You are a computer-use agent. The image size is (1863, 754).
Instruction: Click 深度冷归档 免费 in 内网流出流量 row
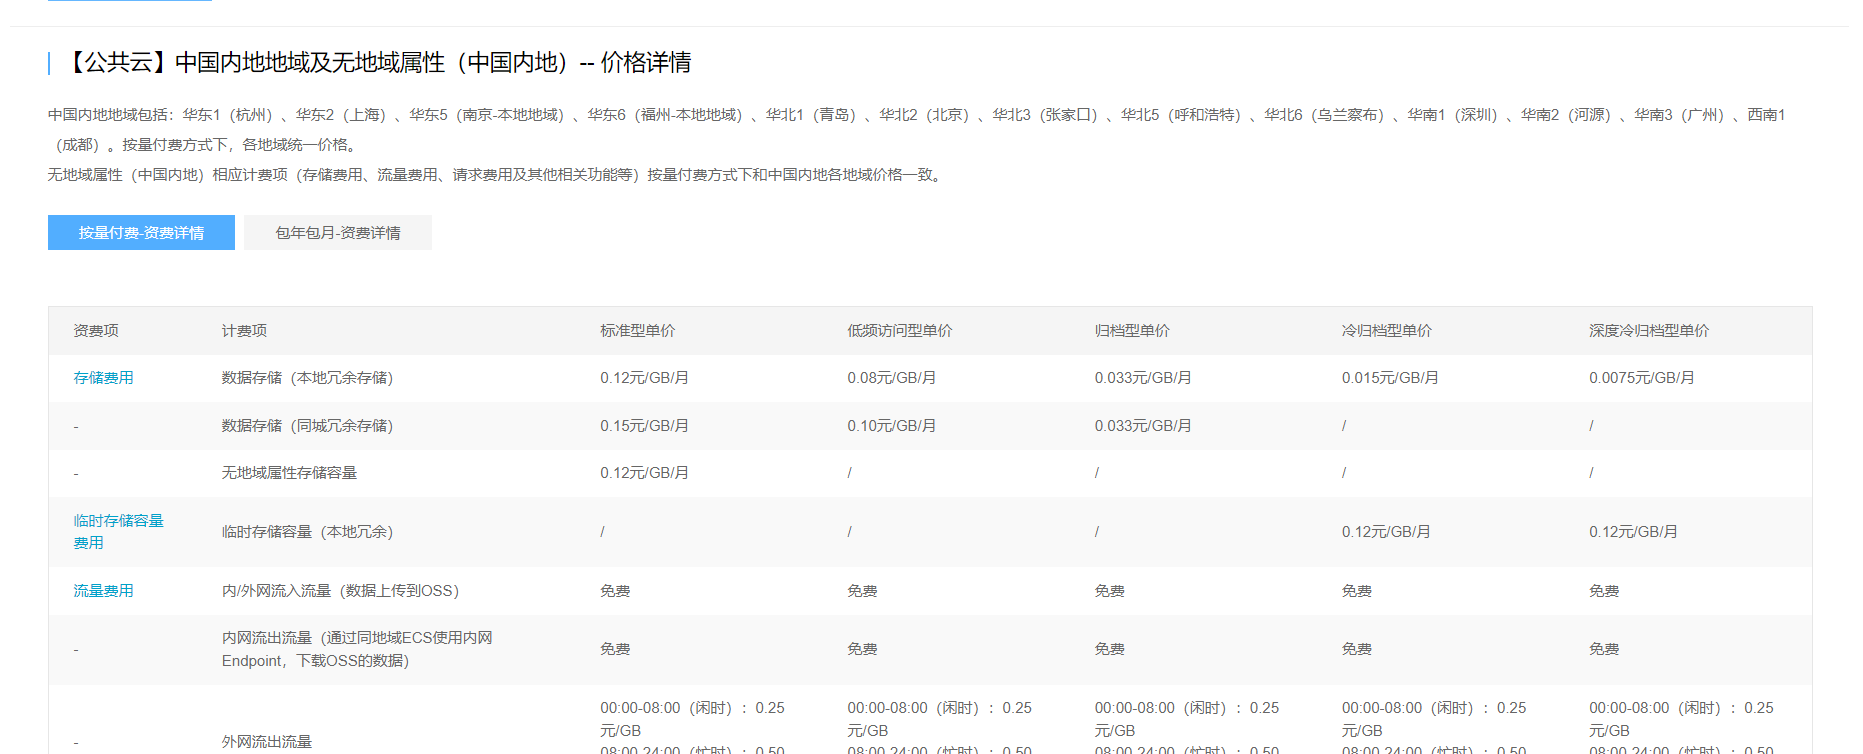coord(1603,649)
